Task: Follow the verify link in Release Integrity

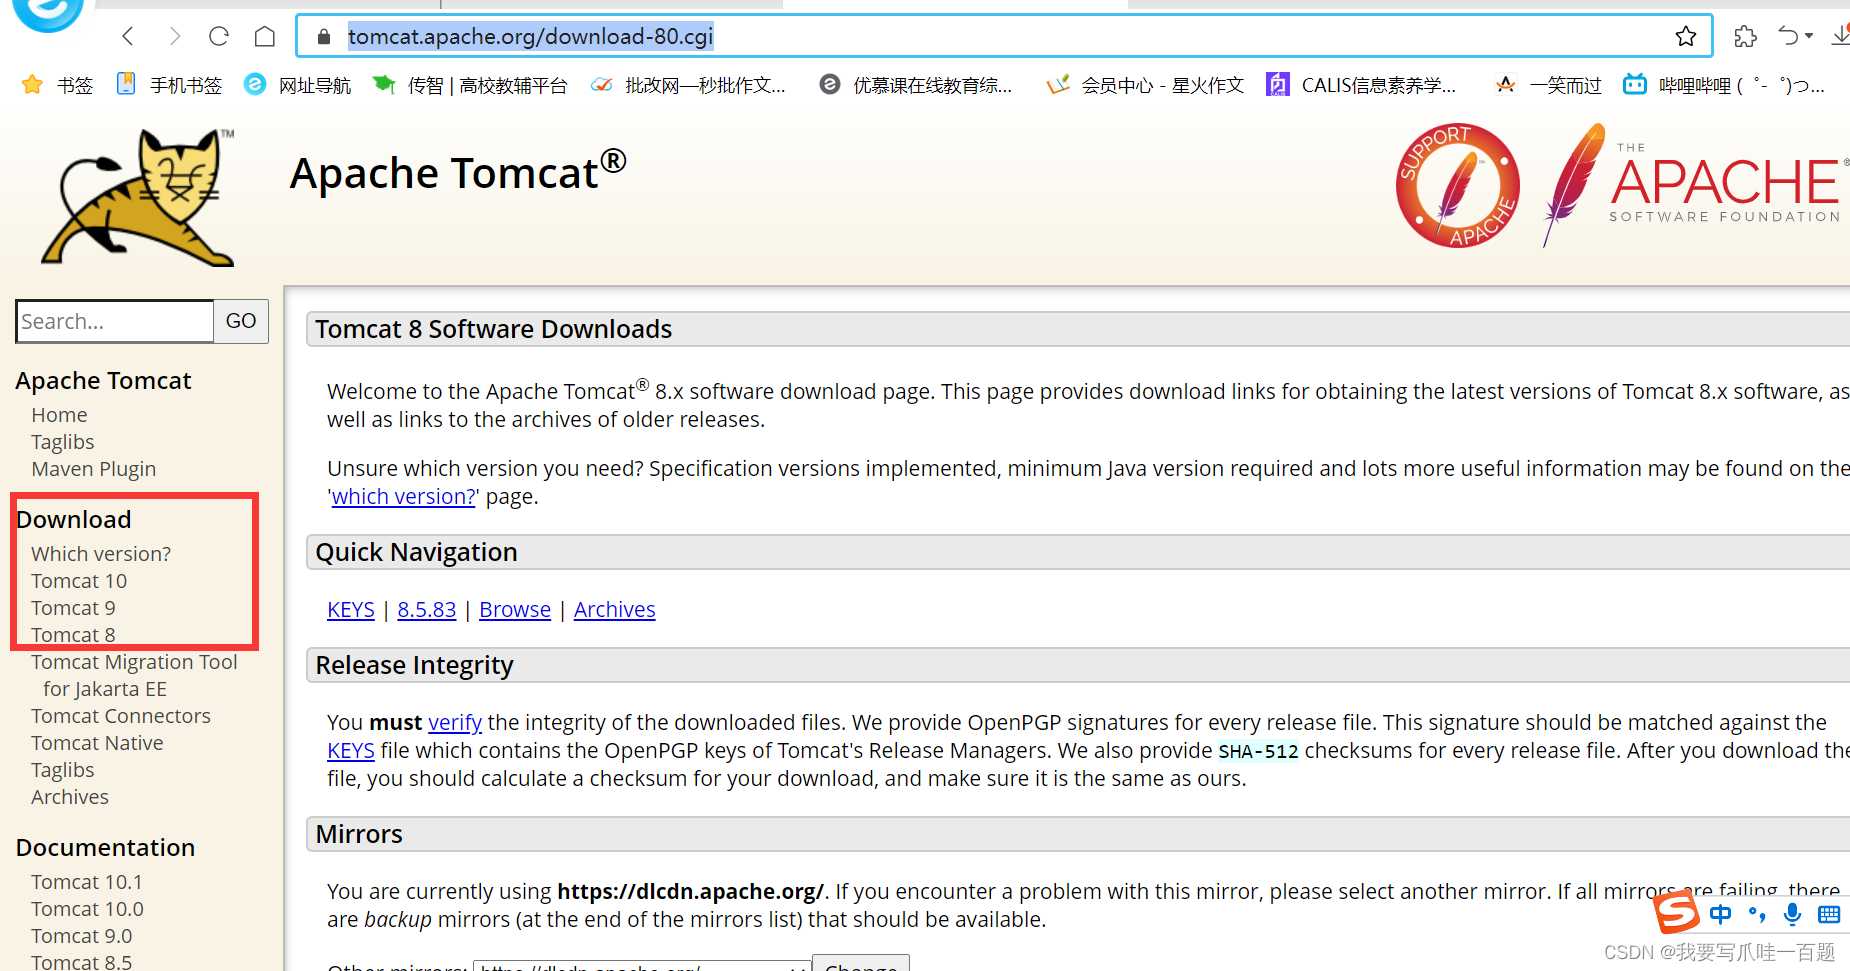Action: click(455, 723)
